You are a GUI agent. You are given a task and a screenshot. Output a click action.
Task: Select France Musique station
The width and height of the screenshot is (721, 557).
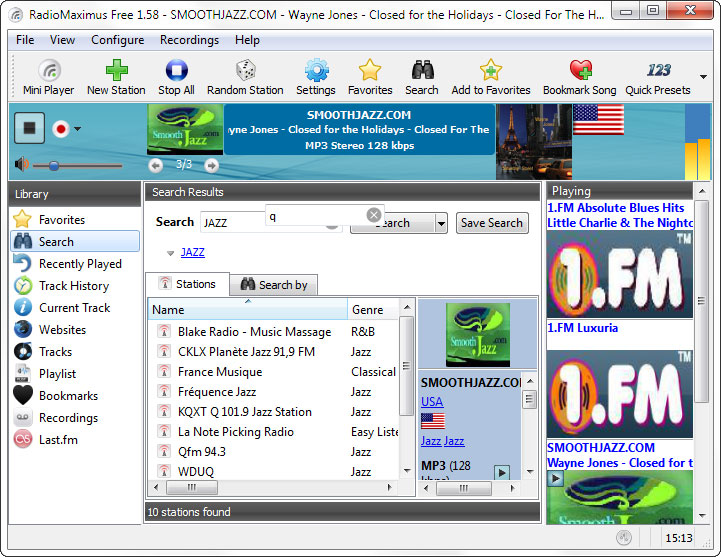274,372
